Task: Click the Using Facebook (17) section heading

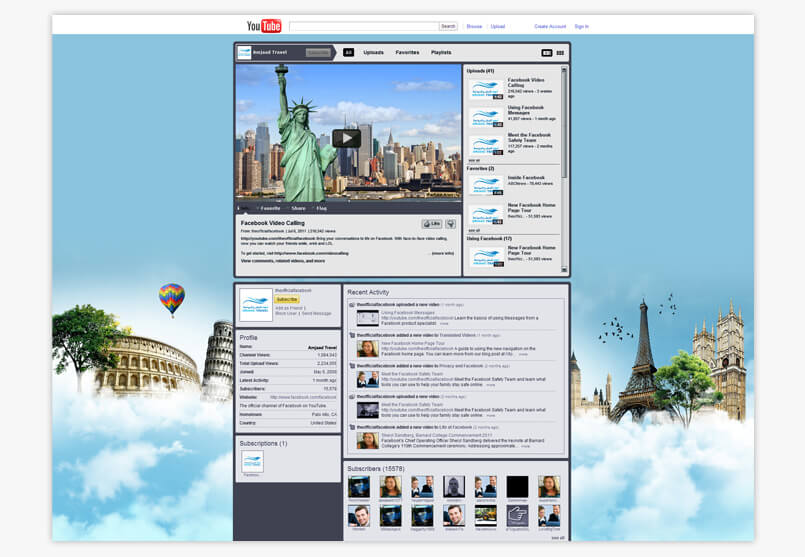Action: 489,239
